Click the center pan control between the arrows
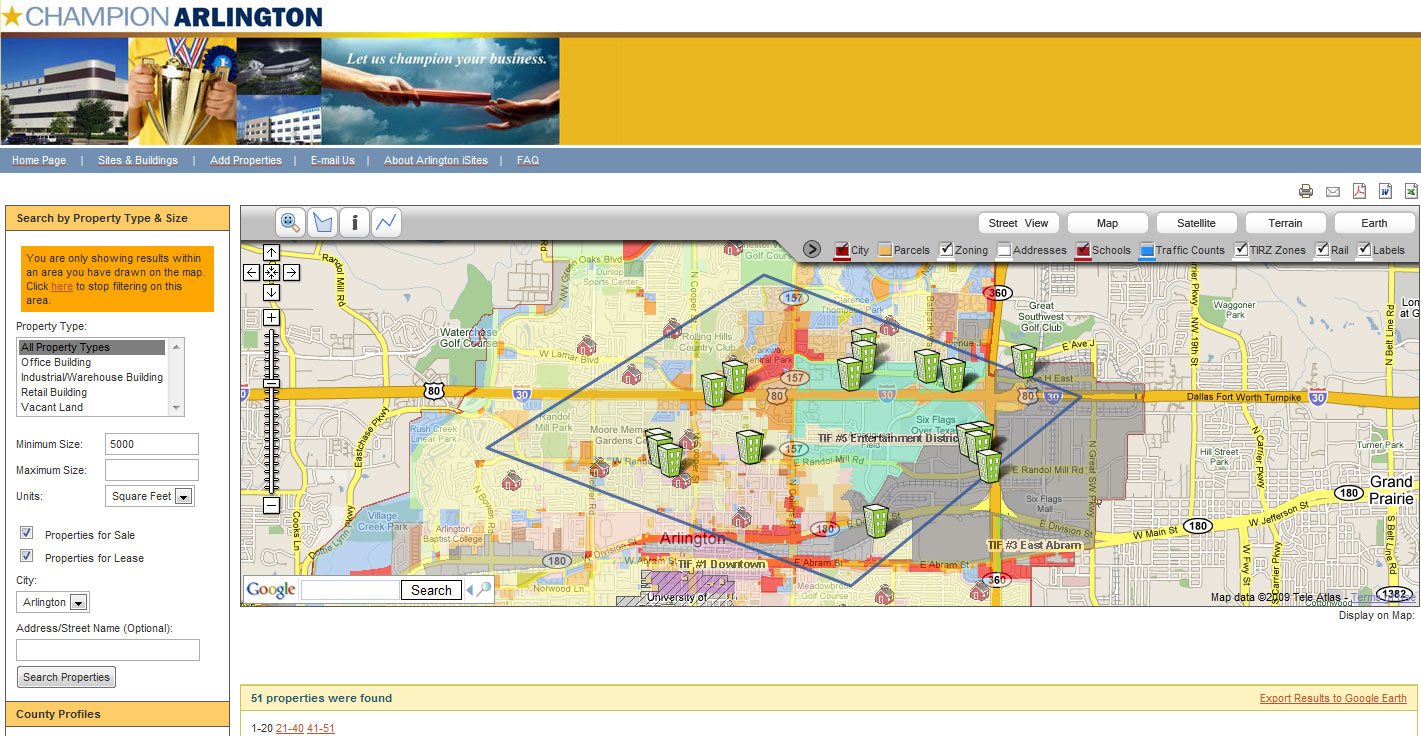Image resolution: width=1421 pixels, height=736 pixels. (x=271, y=272)
